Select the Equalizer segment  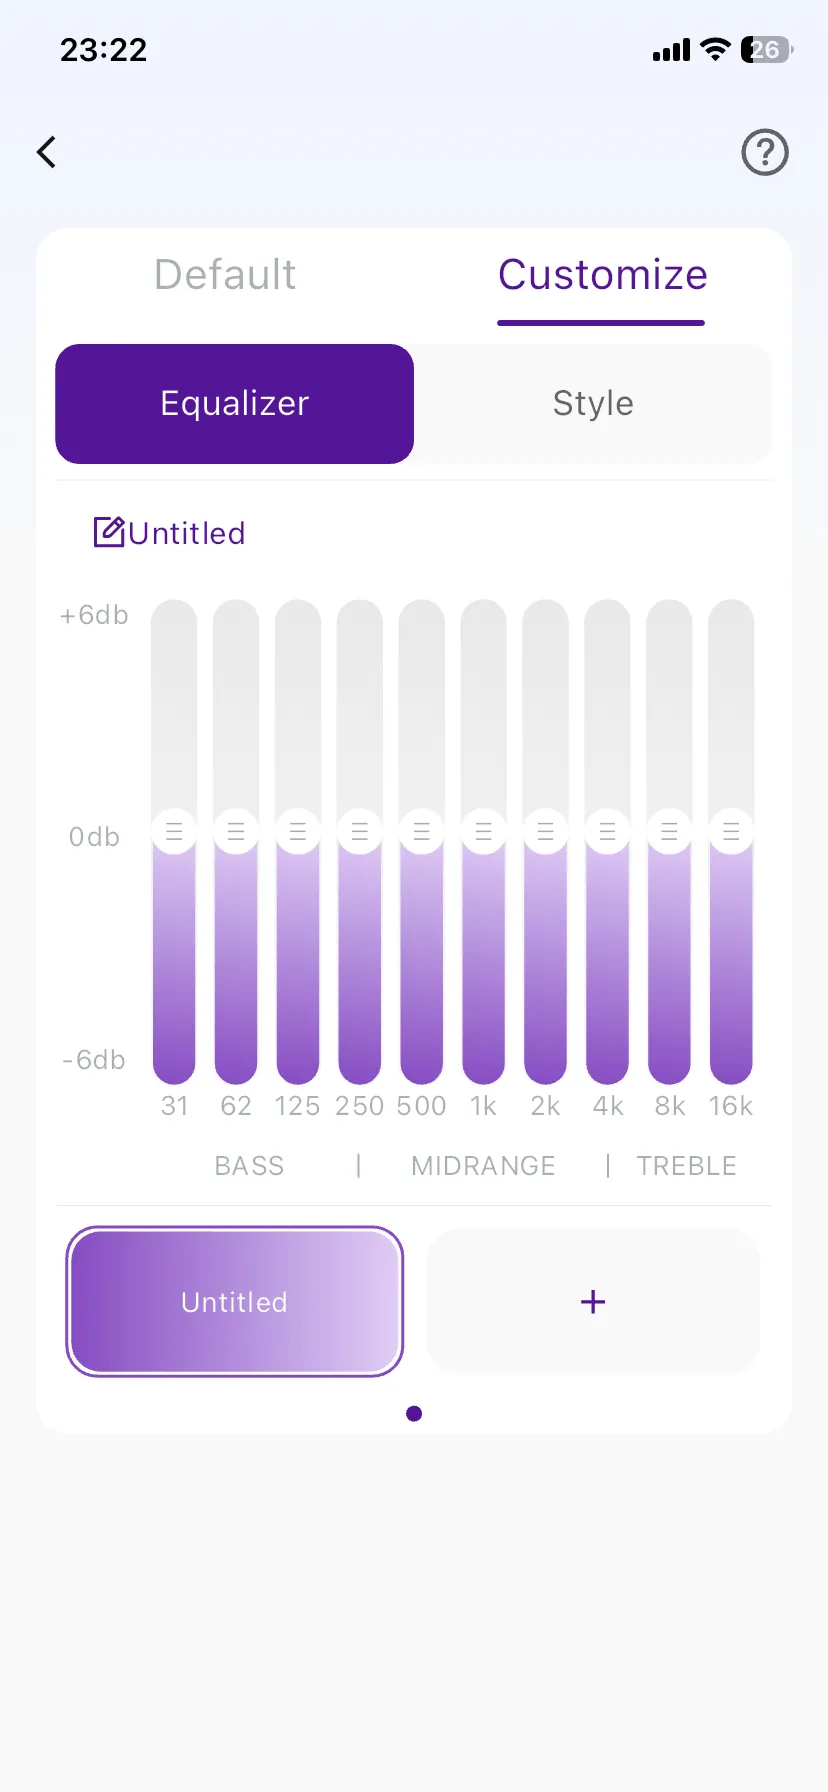pos(235,404)
